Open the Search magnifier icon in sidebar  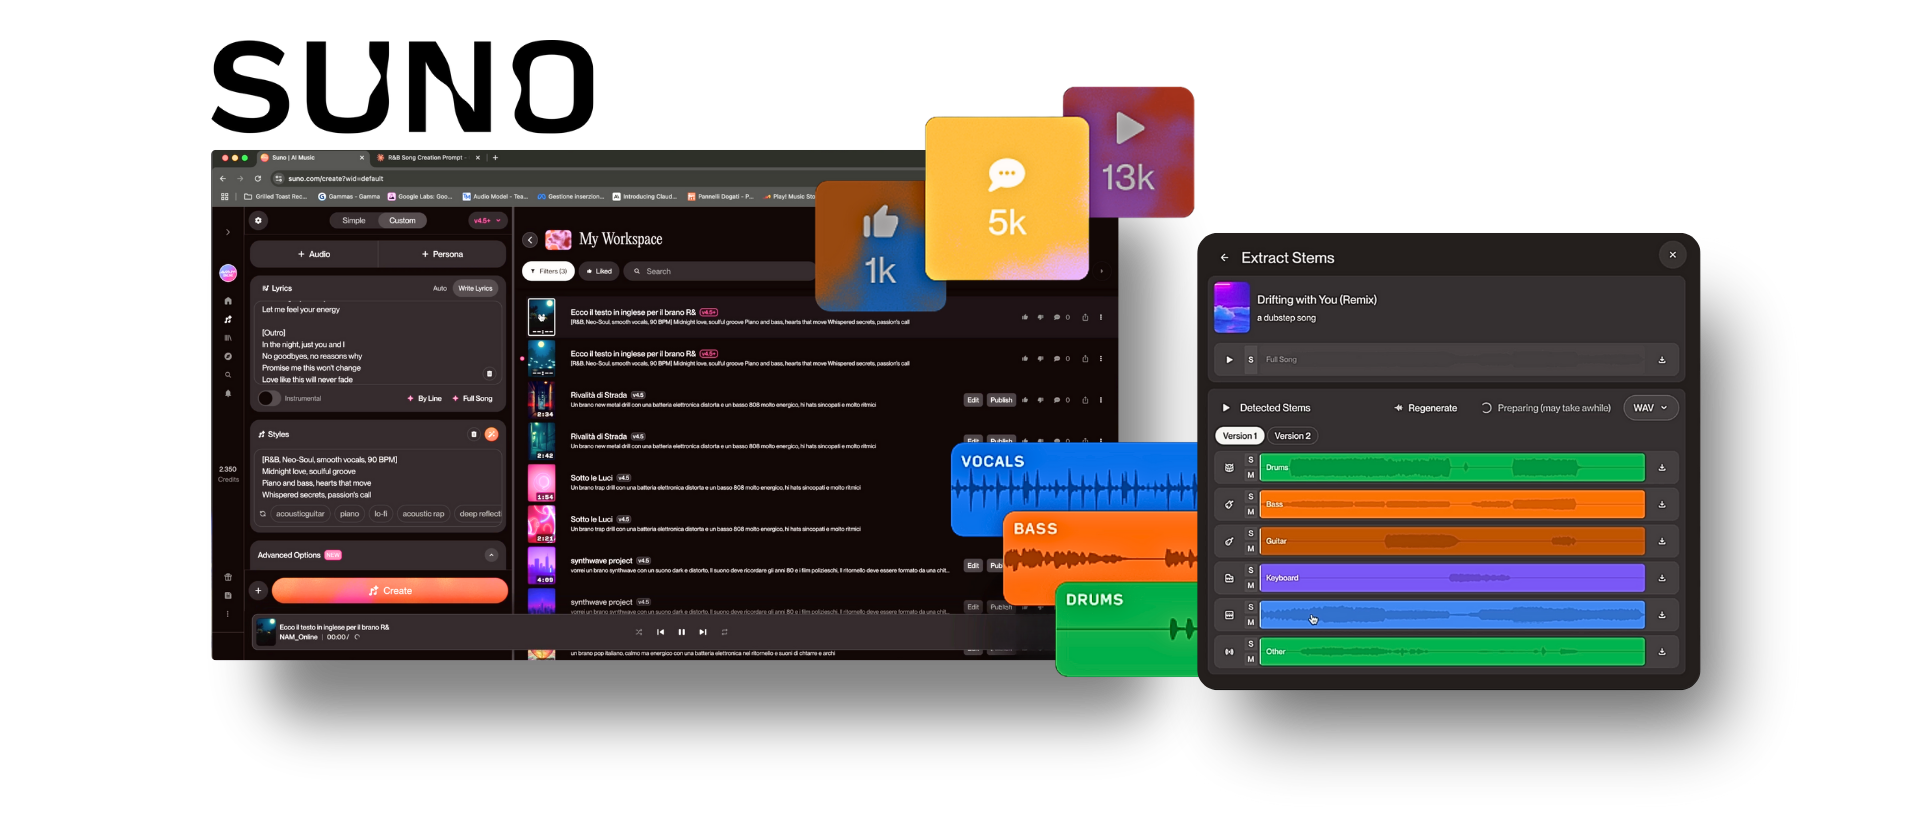[228, 375]
